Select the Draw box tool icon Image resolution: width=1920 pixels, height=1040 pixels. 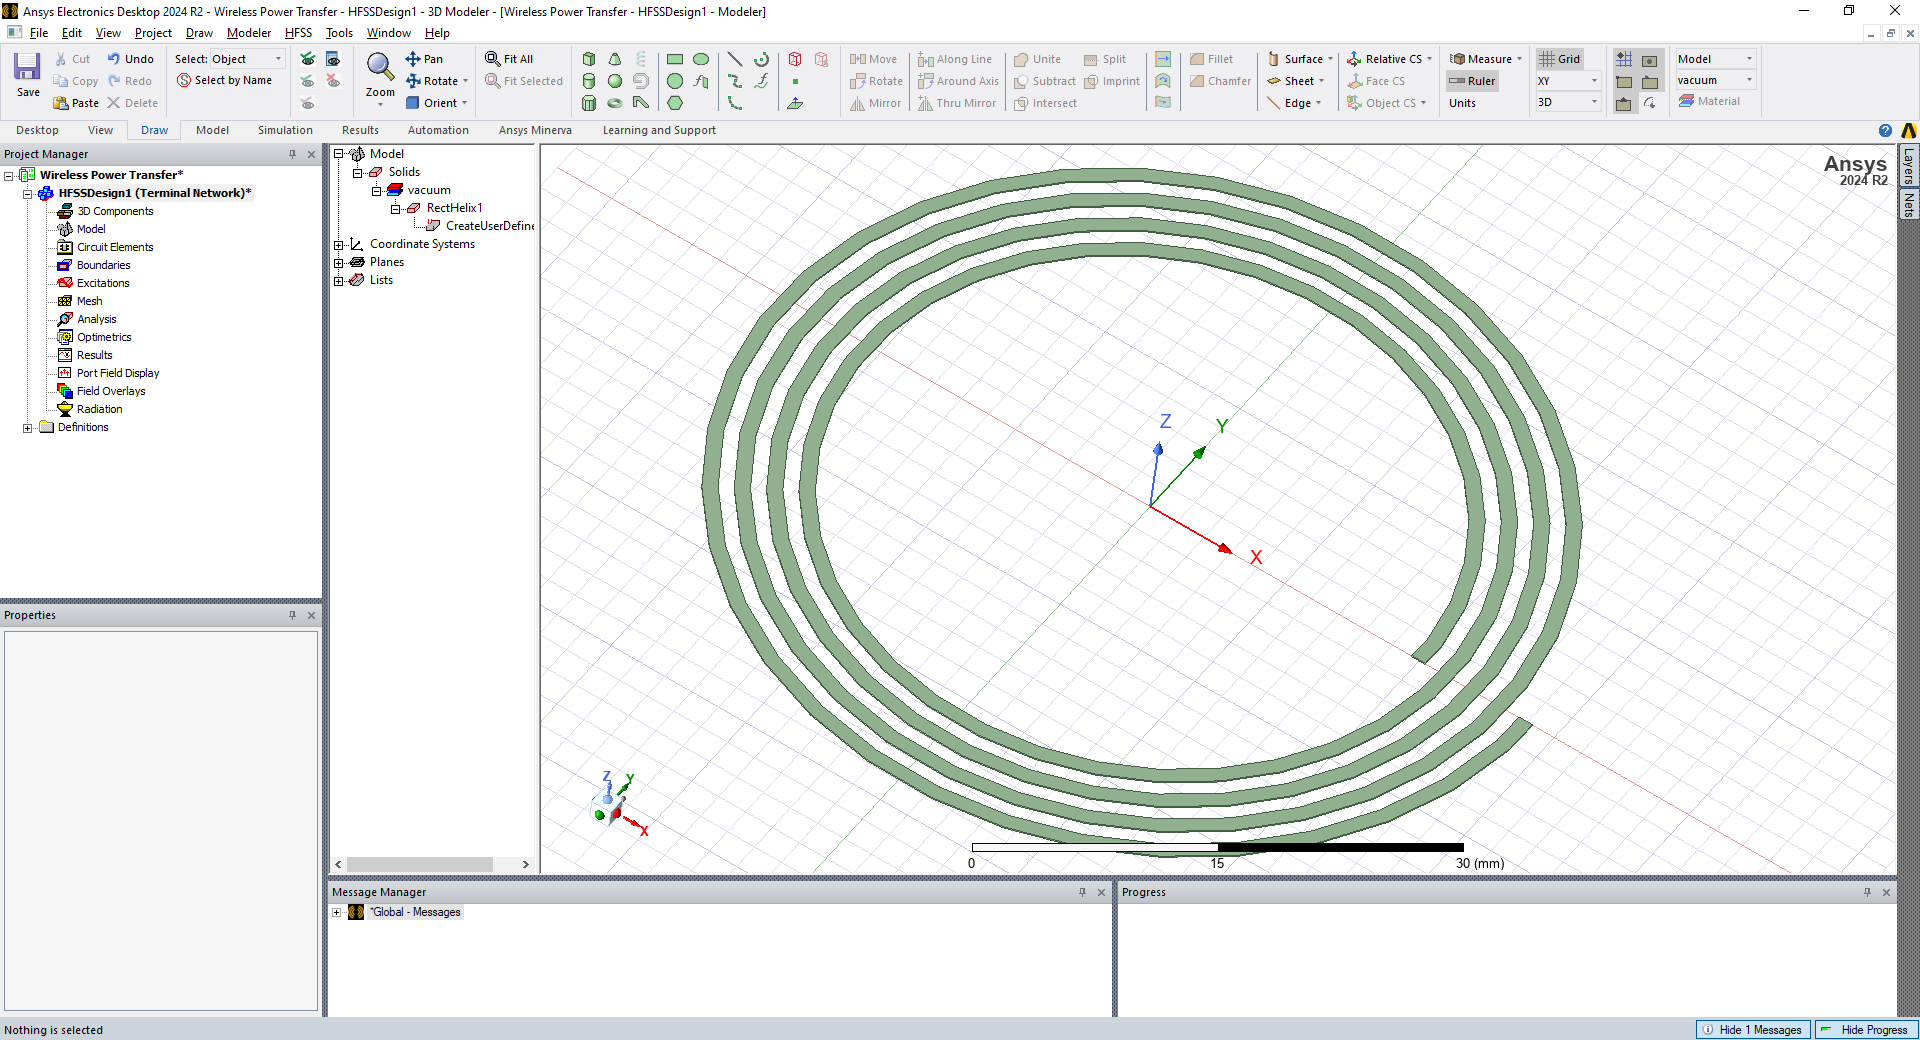[x=589, y=59]
